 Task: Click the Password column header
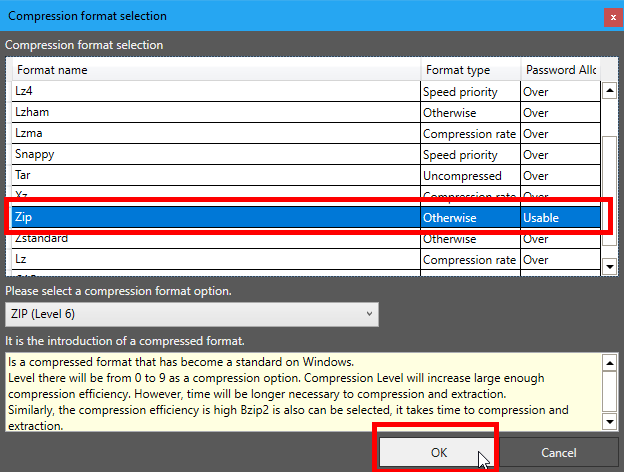(559, 70)
